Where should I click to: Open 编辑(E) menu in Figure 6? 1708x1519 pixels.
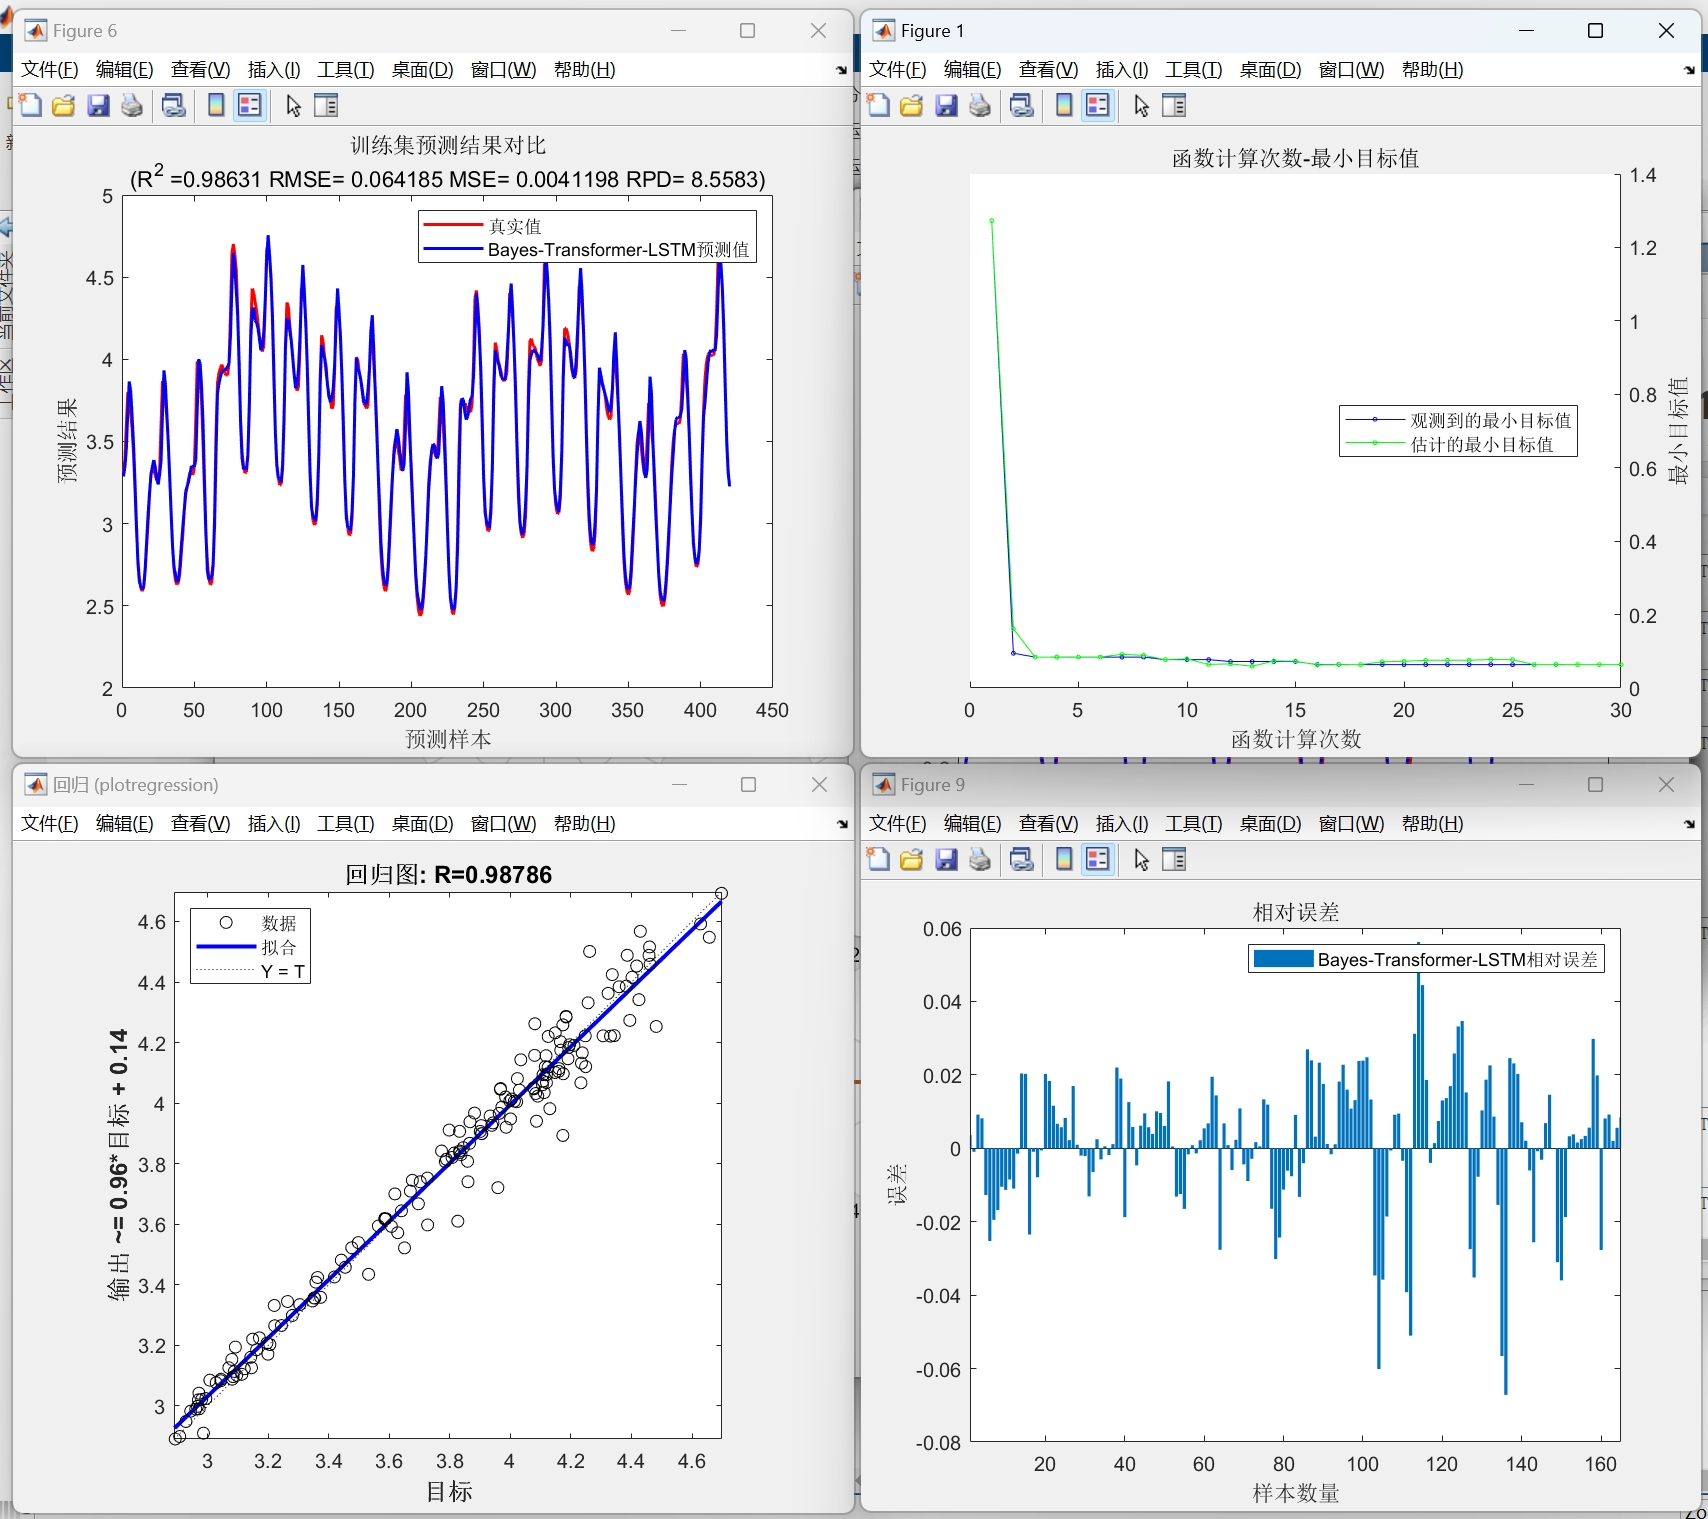[x=124, y=69]
